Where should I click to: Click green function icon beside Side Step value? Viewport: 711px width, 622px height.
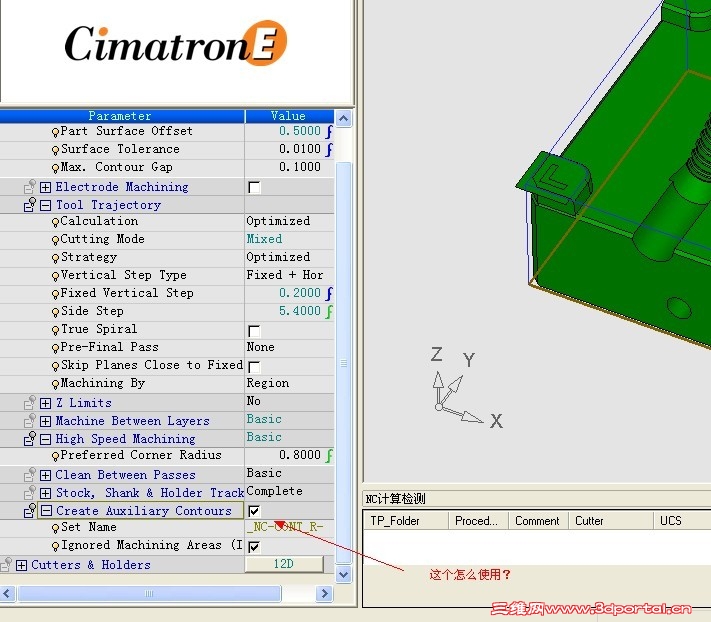(x=329, y=311)
